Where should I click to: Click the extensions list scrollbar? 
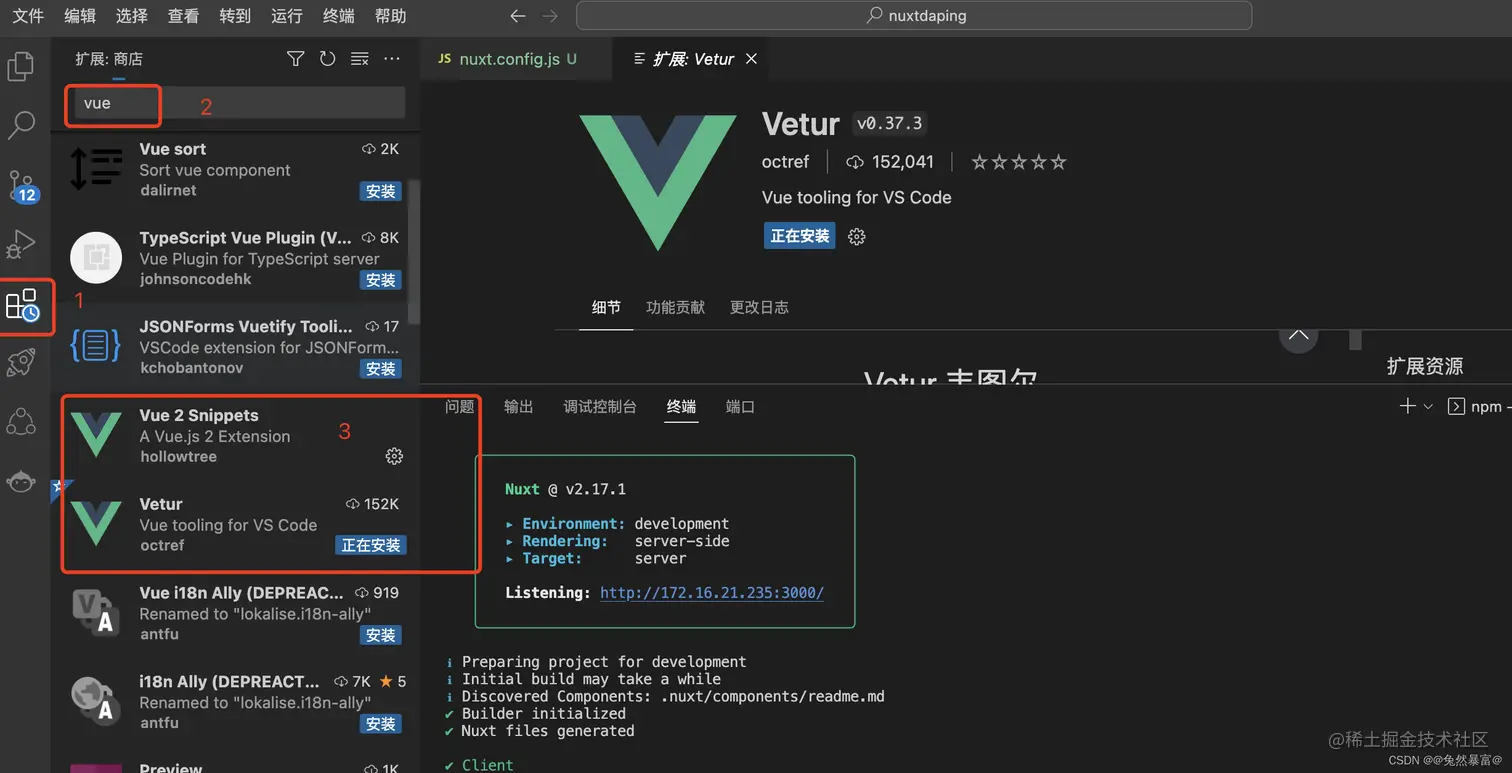click(415, 250)
